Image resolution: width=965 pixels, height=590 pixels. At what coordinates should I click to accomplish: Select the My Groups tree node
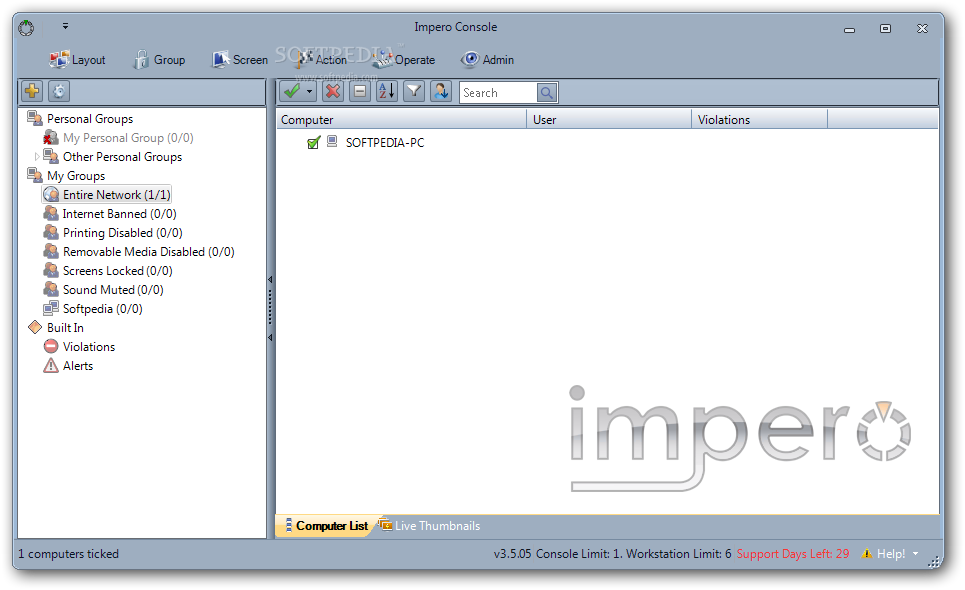click(x=76, y=176)
